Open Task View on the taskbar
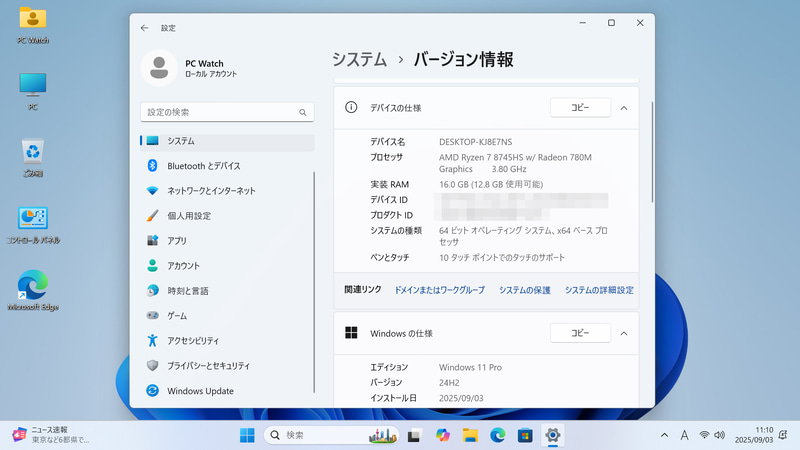800x450 pixels. [x=414, y=435]
